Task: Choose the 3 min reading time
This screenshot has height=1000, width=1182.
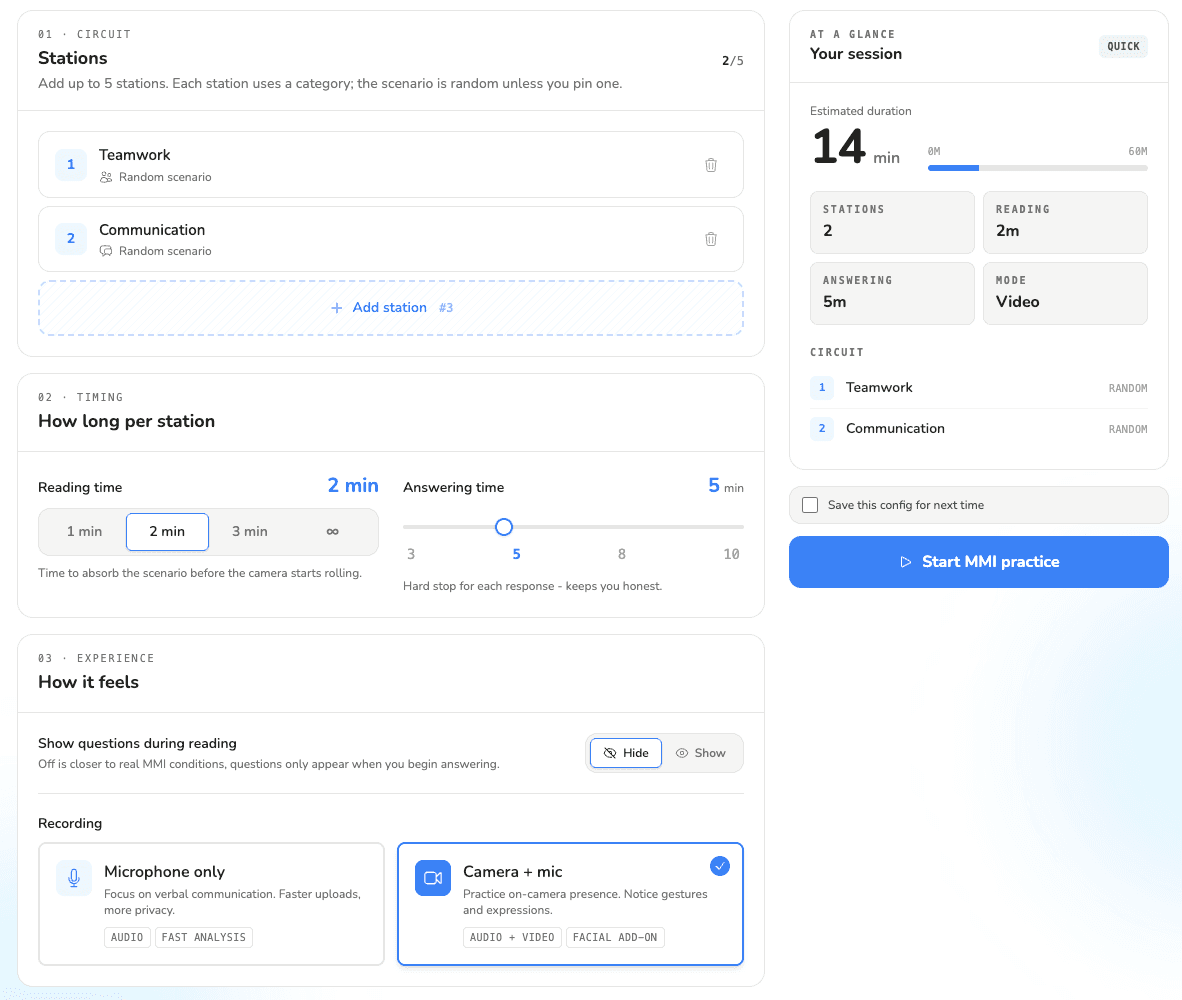Action: tap(250, 531)
